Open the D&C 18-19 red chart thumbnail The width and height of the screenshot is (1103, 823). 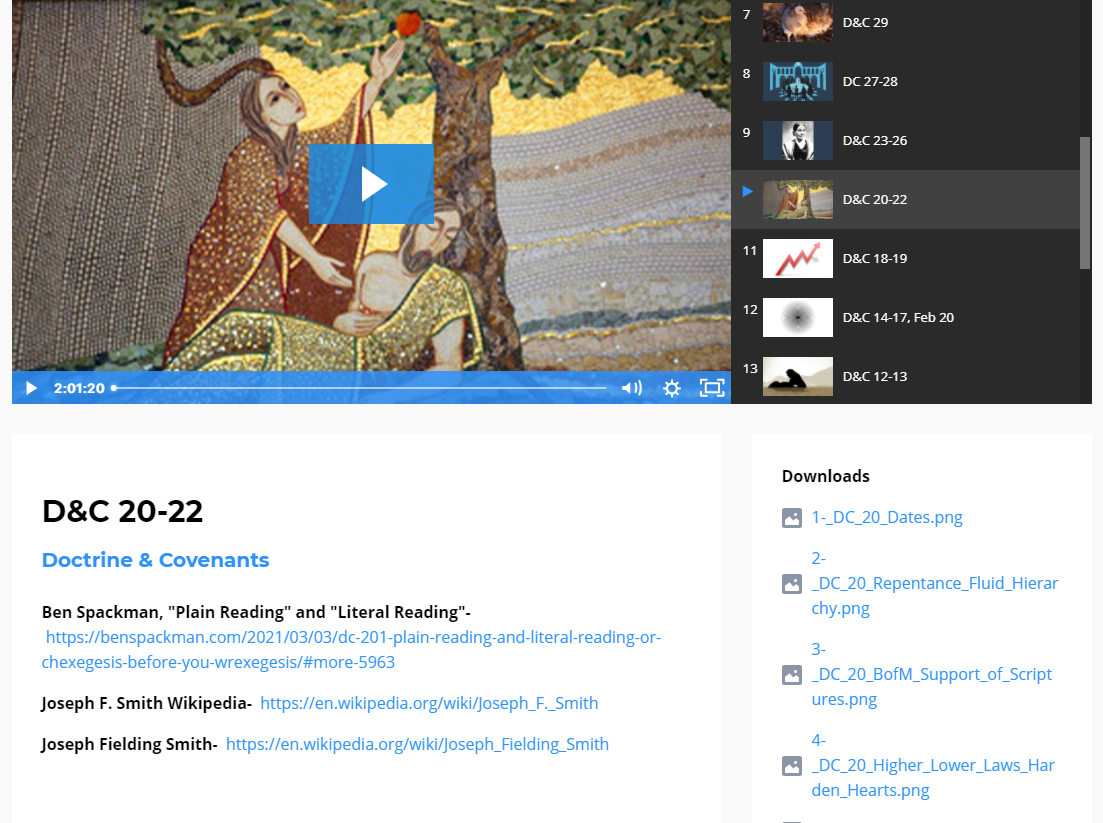798,259
